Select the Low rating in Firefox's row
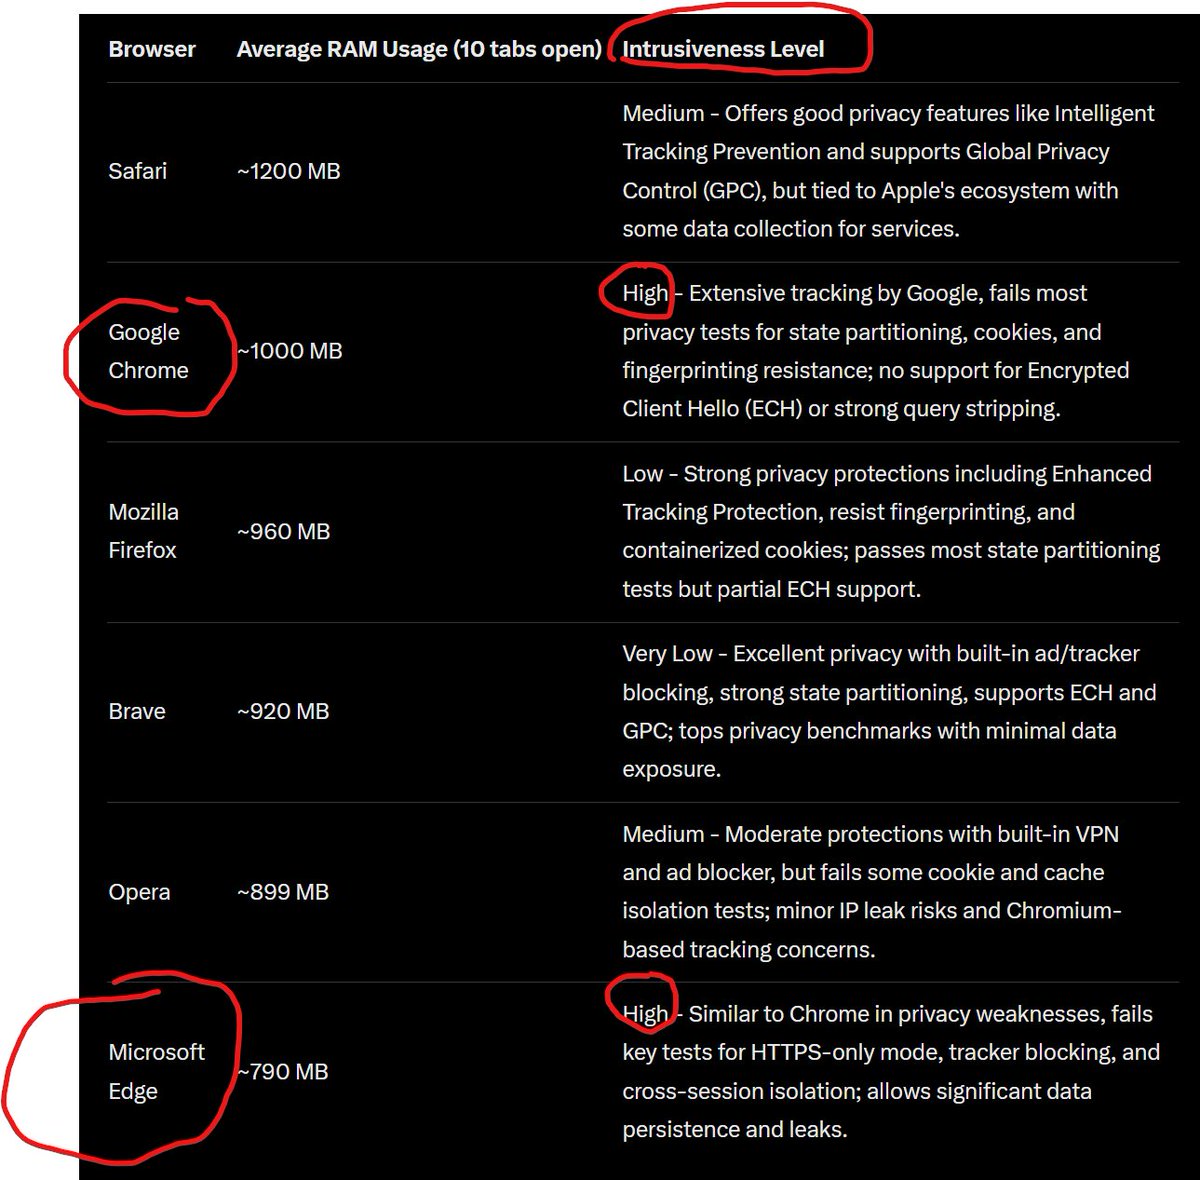This screenshot has width=1200, height=1180. click(639, 473)
